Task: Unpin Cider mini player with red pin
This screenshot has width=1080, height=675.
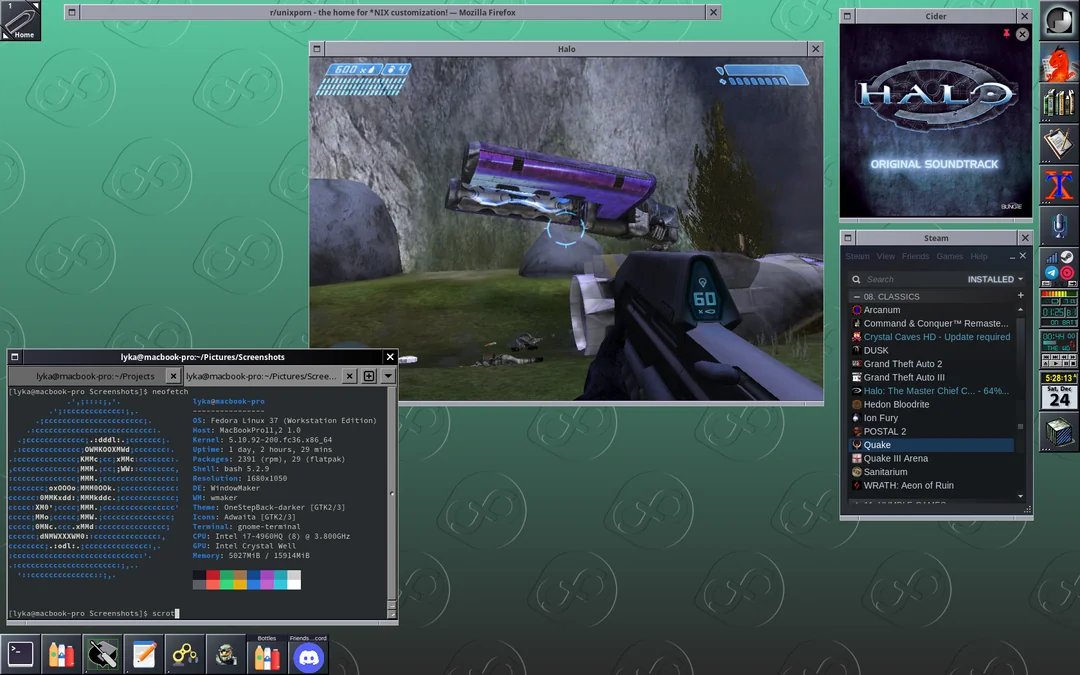Action: point(1006,33)
